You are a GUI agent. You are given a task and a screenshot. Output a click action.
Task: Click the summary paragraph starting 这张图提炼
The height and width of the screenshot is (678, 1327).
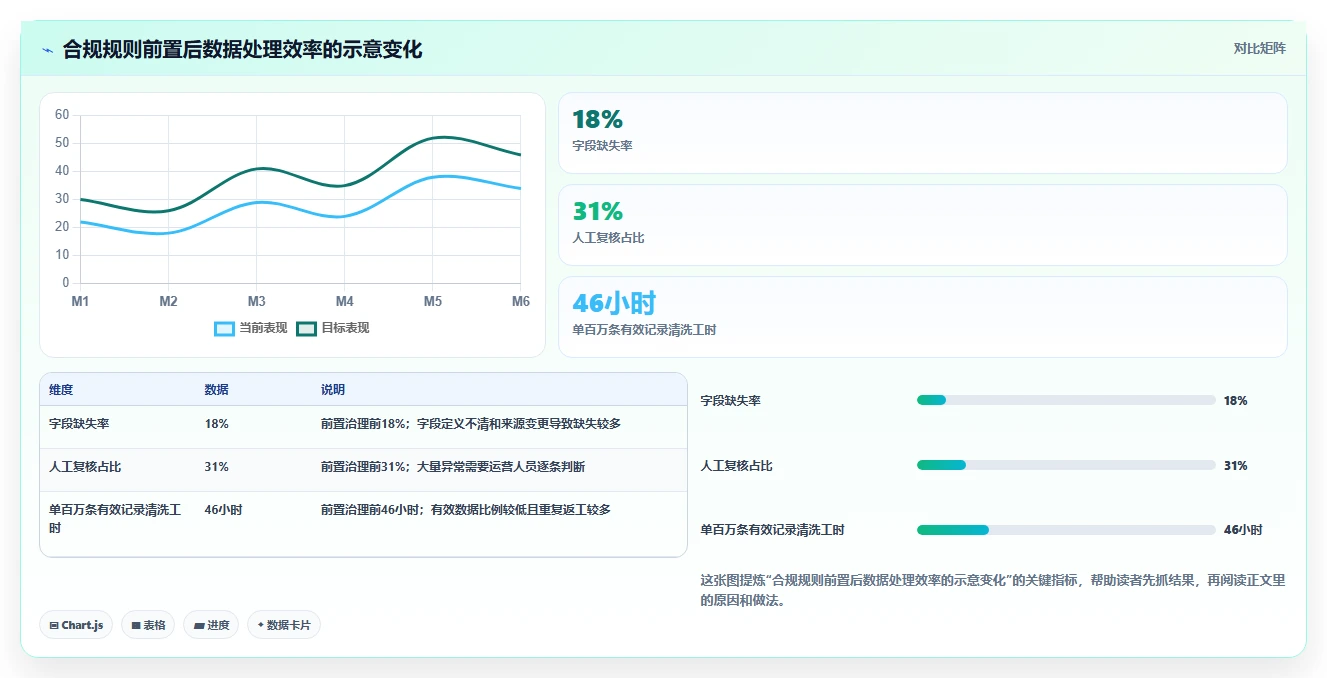point(993,590)
